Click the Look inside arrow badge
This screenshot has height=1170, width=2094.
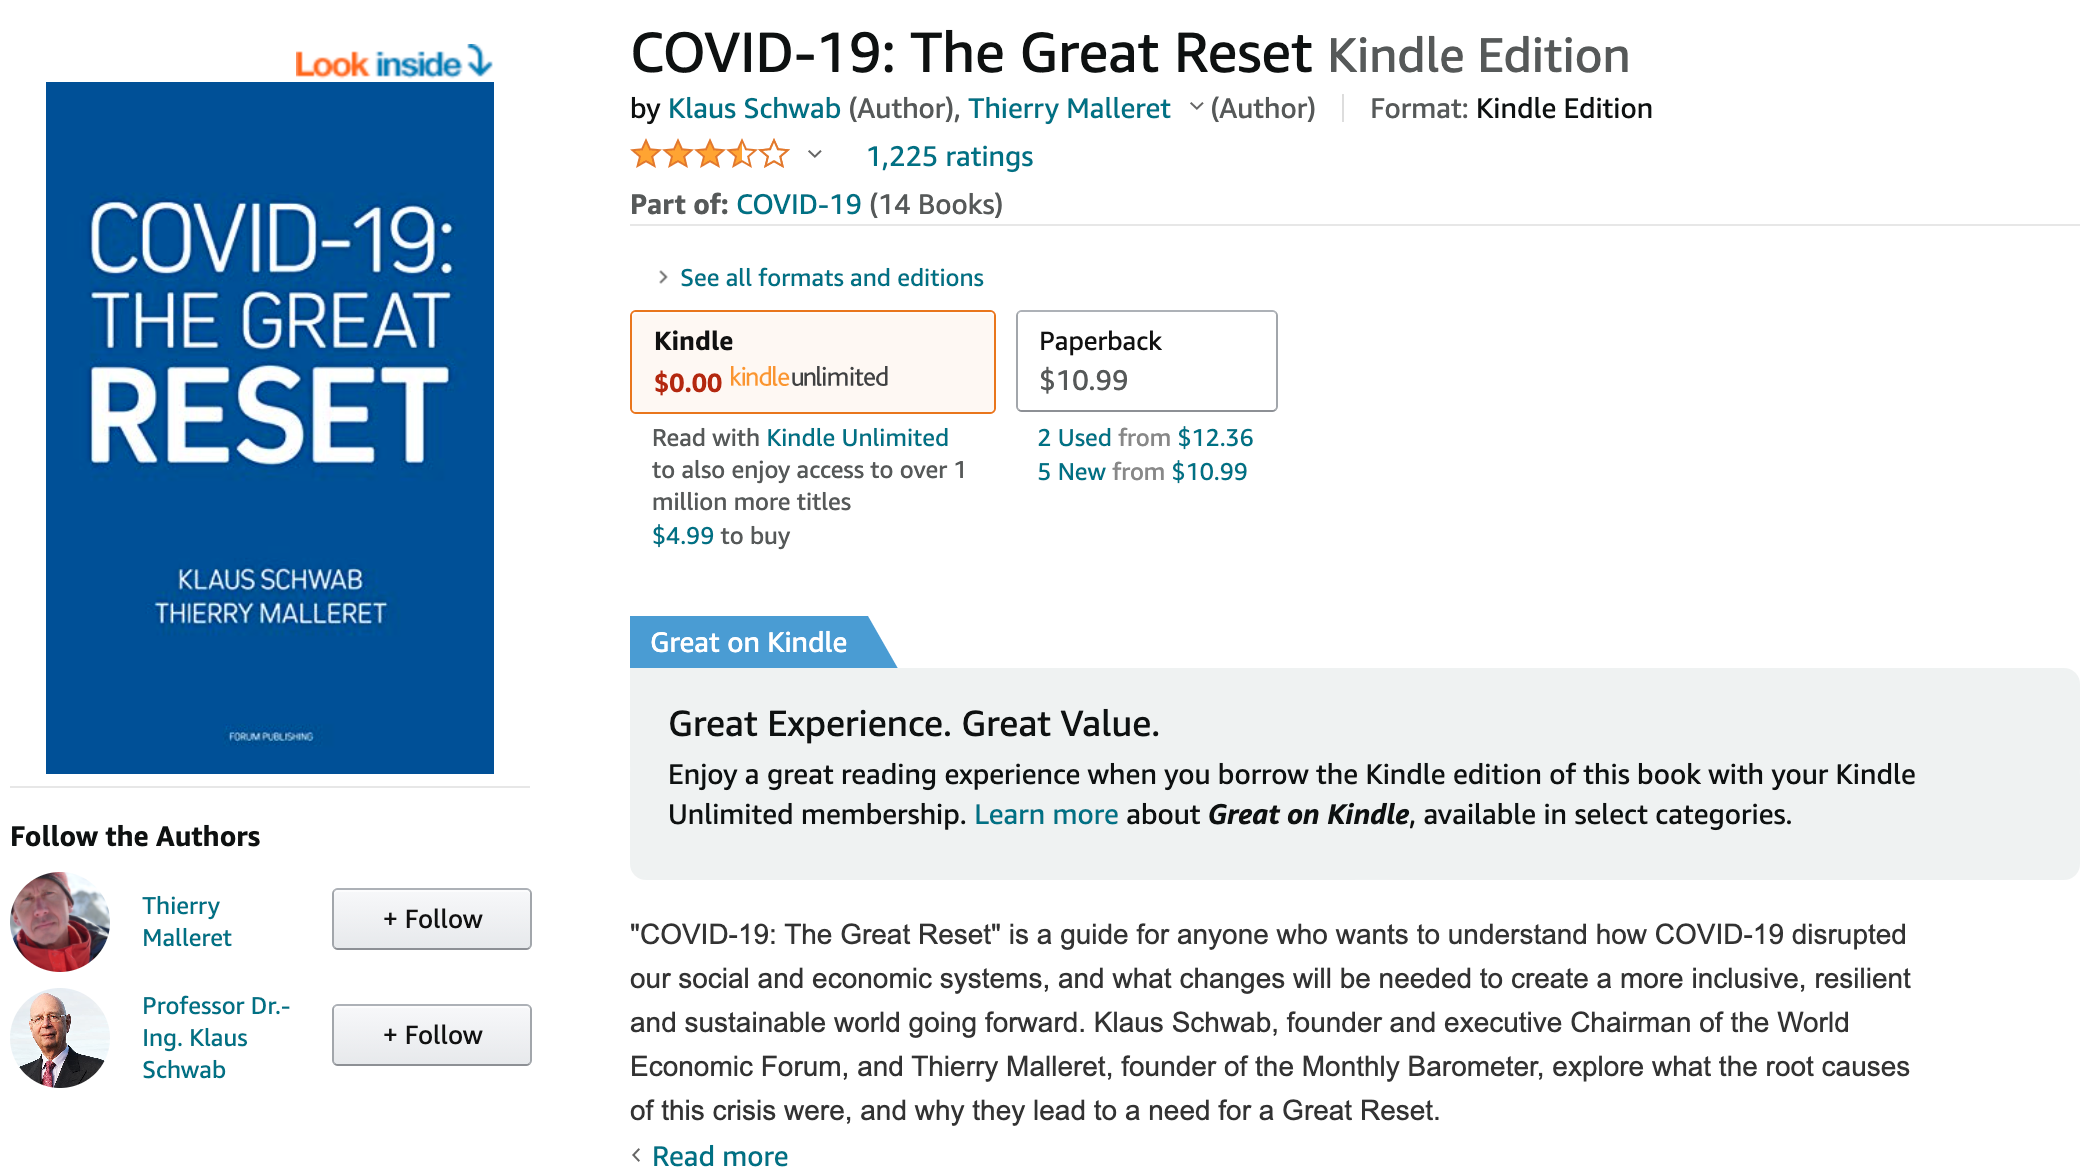click(x=393, y=63)
